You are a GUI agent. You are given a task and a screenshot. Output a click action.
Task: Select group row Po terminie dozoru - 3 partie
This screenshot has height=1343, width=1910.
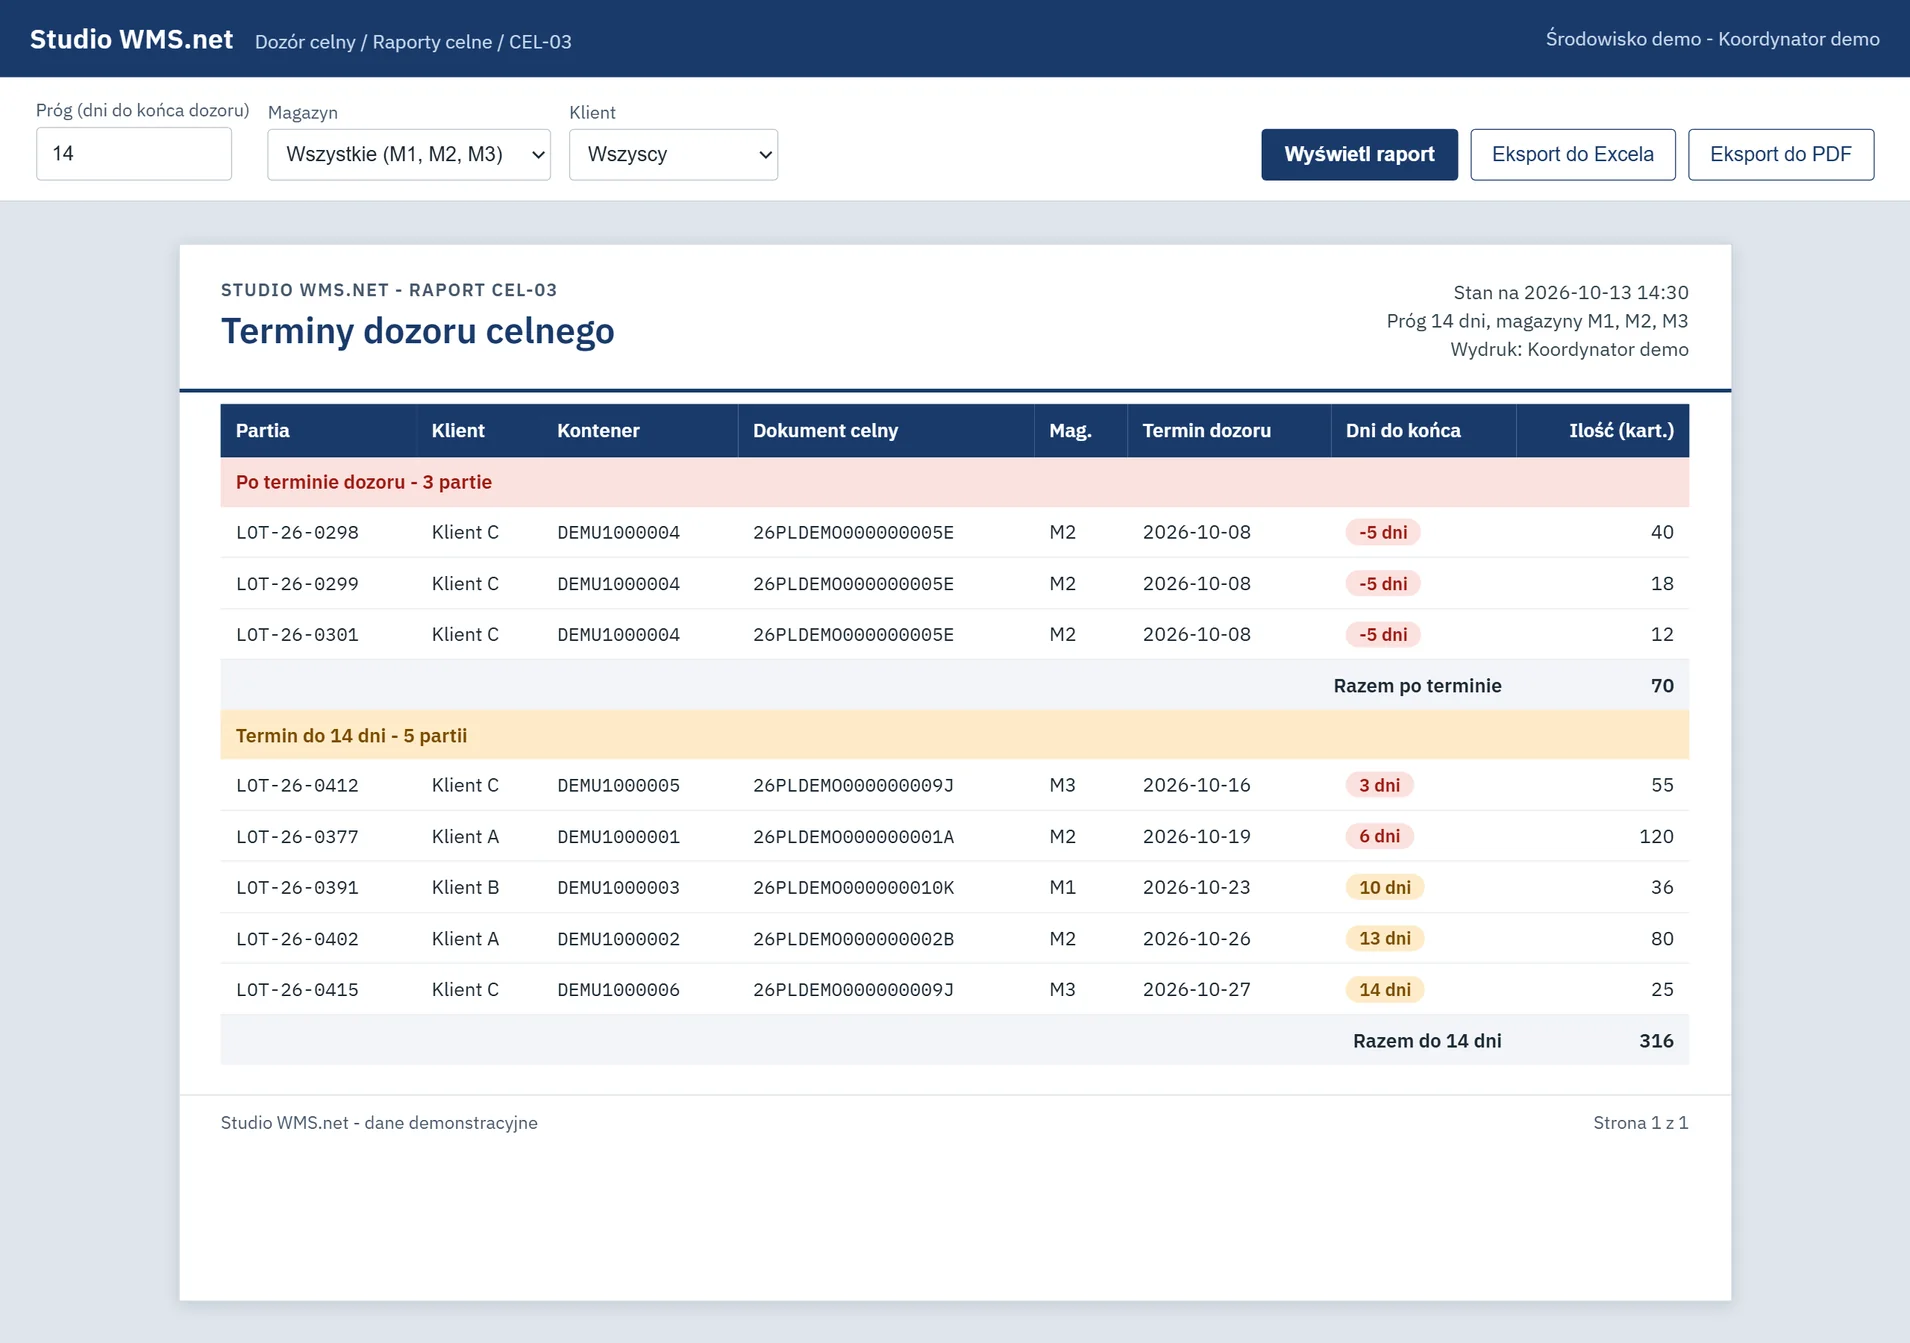pyautogui.click(x=955, y=482)
